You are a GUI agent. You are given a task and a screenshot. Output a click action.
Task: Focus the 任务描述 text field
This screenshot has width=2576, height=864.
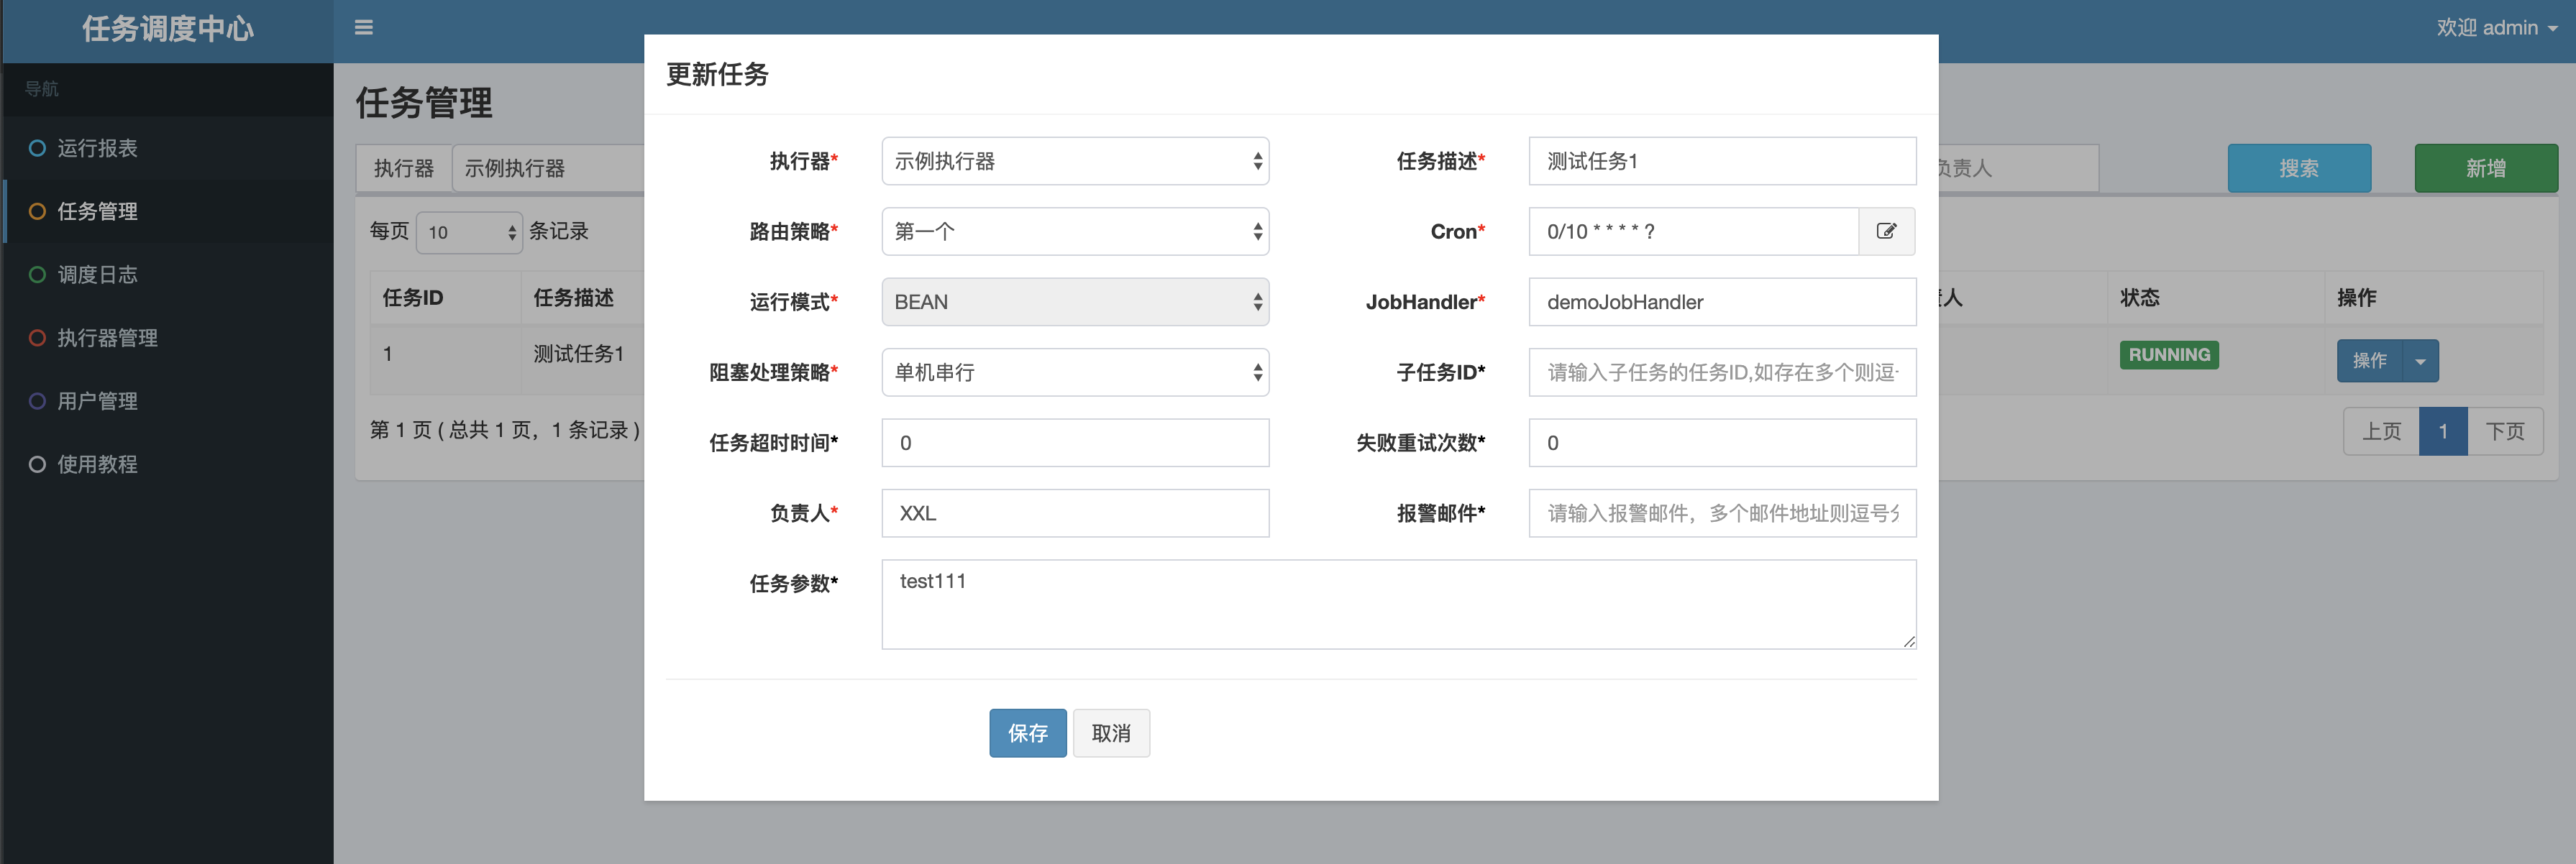[x=1721, y=161]
